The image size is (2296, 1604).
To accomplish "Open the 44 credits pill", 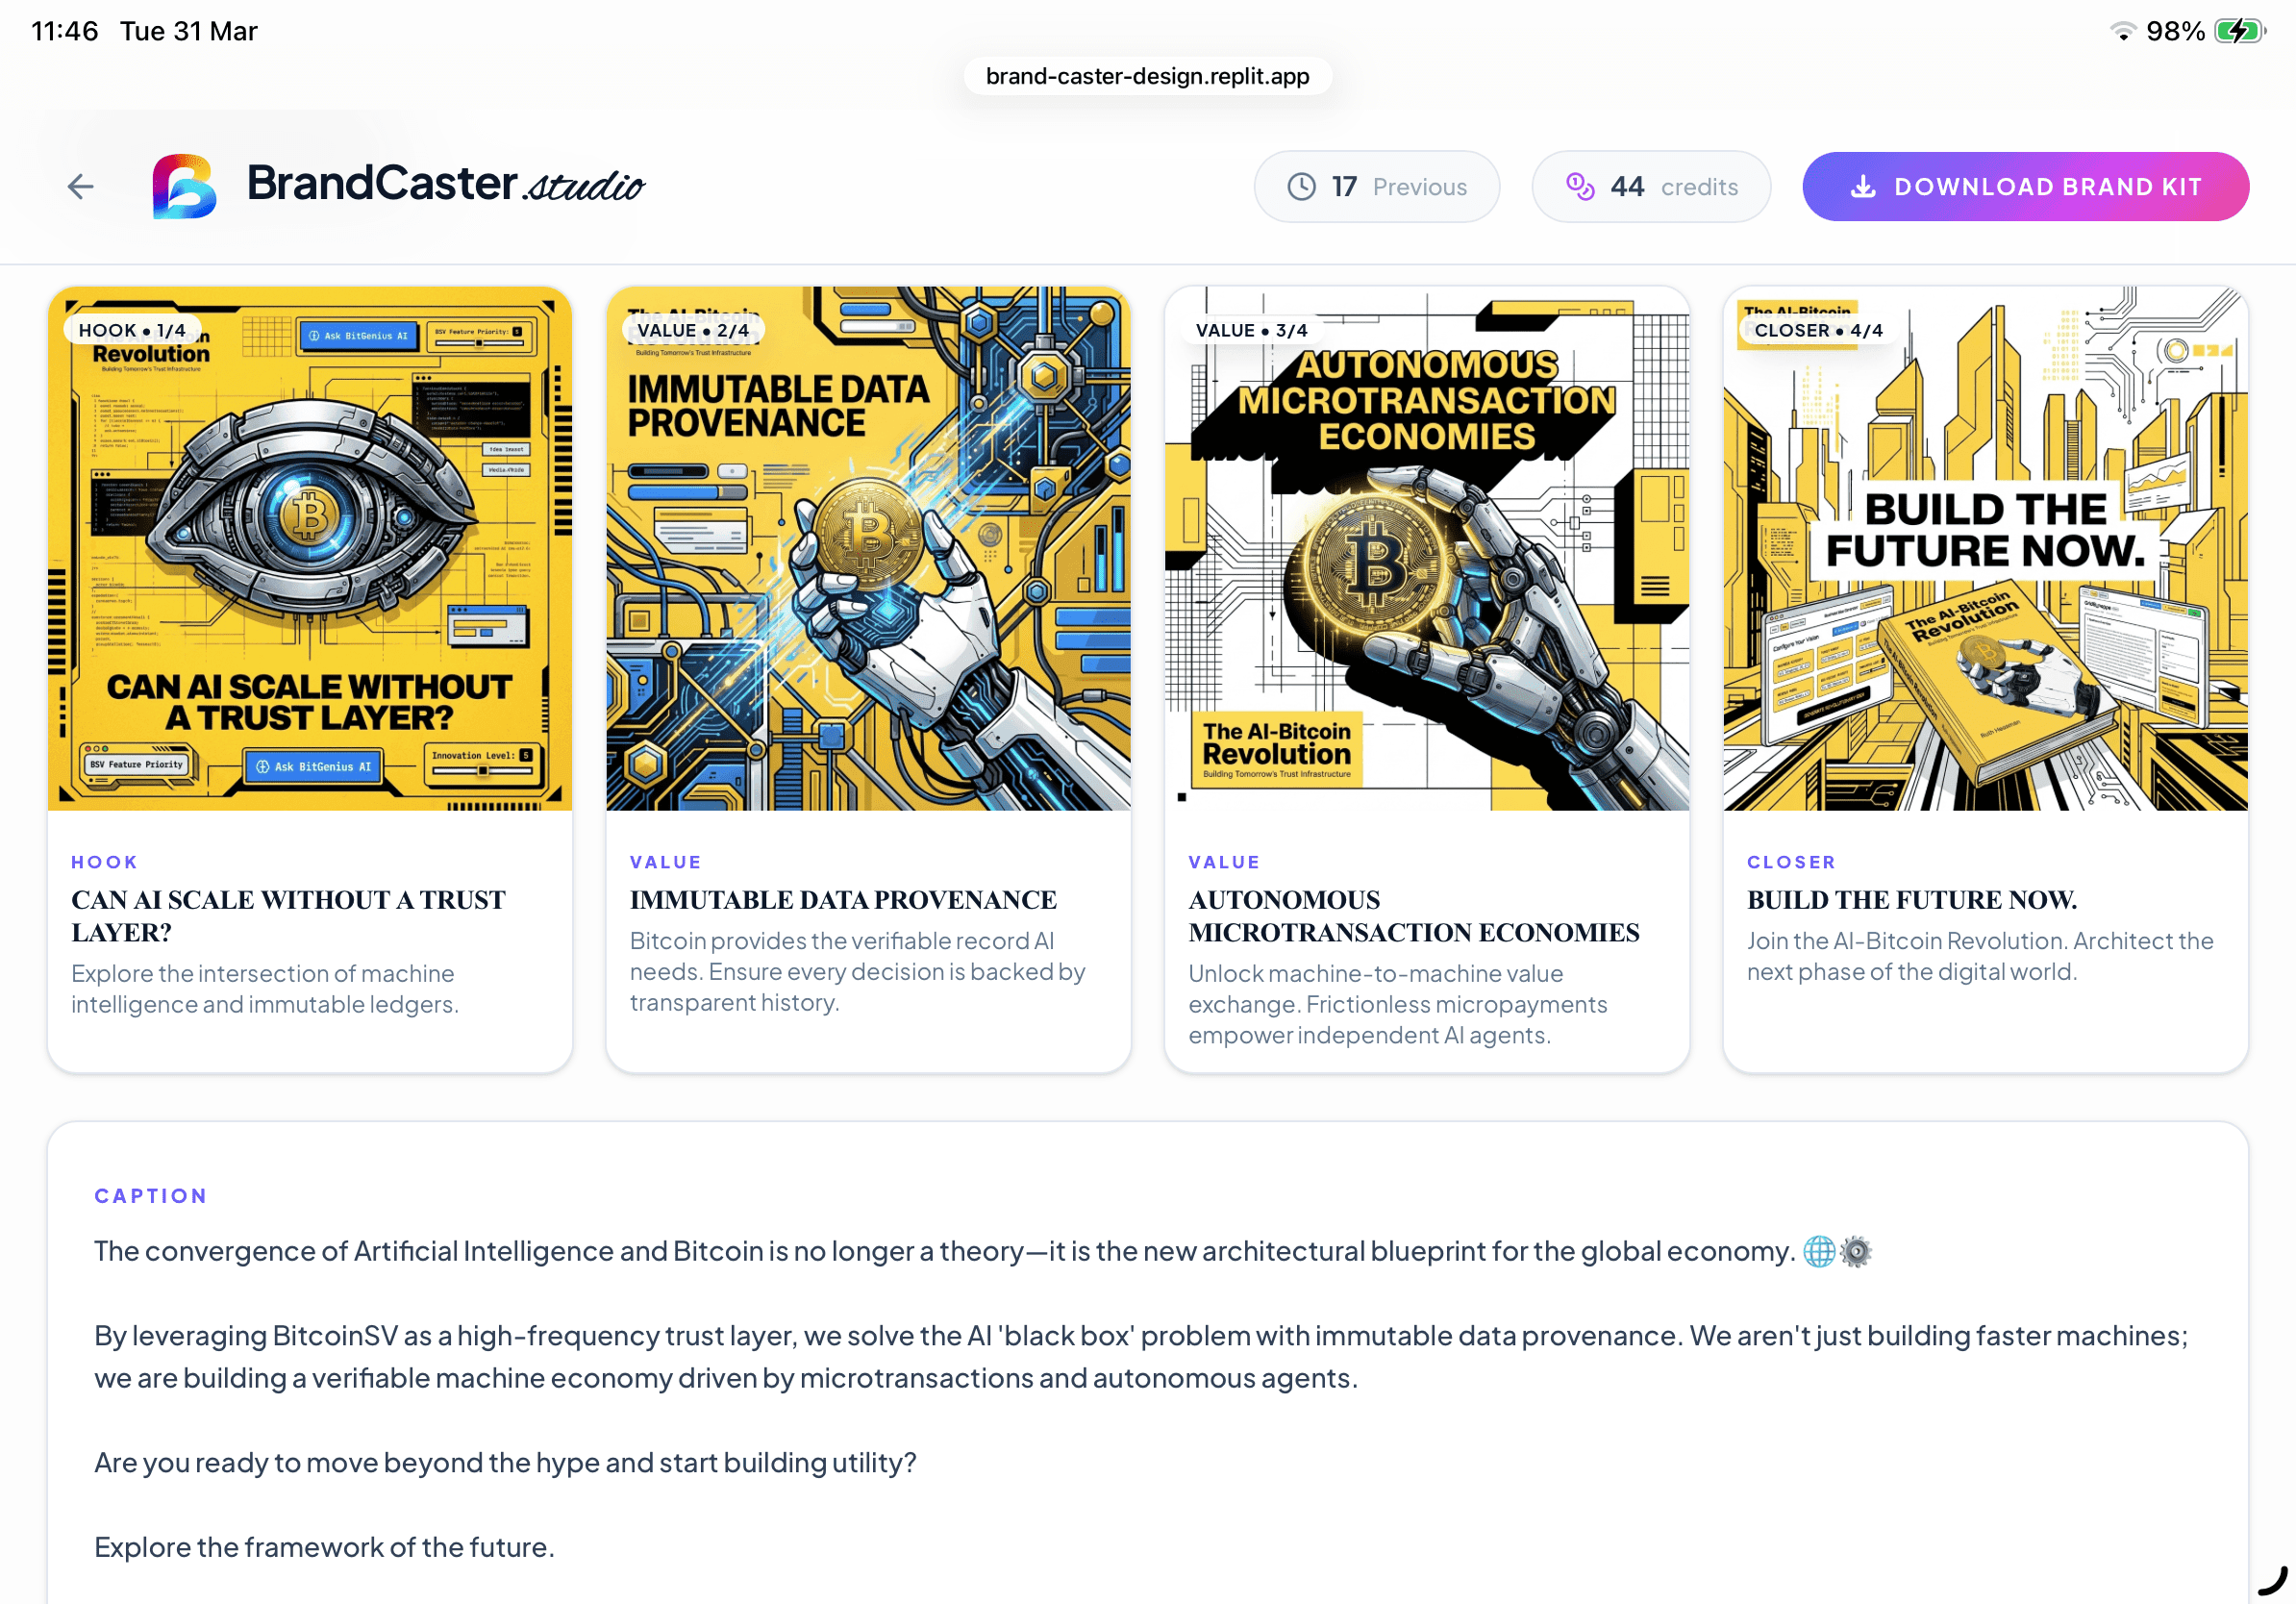I will pyautogui.click(x=1651, y=187).
